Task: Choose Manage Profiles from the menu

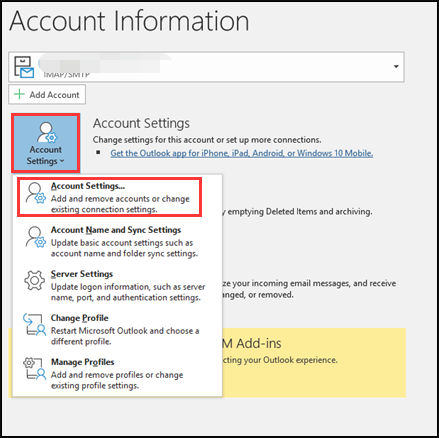Action: click(x=117, y=373)
